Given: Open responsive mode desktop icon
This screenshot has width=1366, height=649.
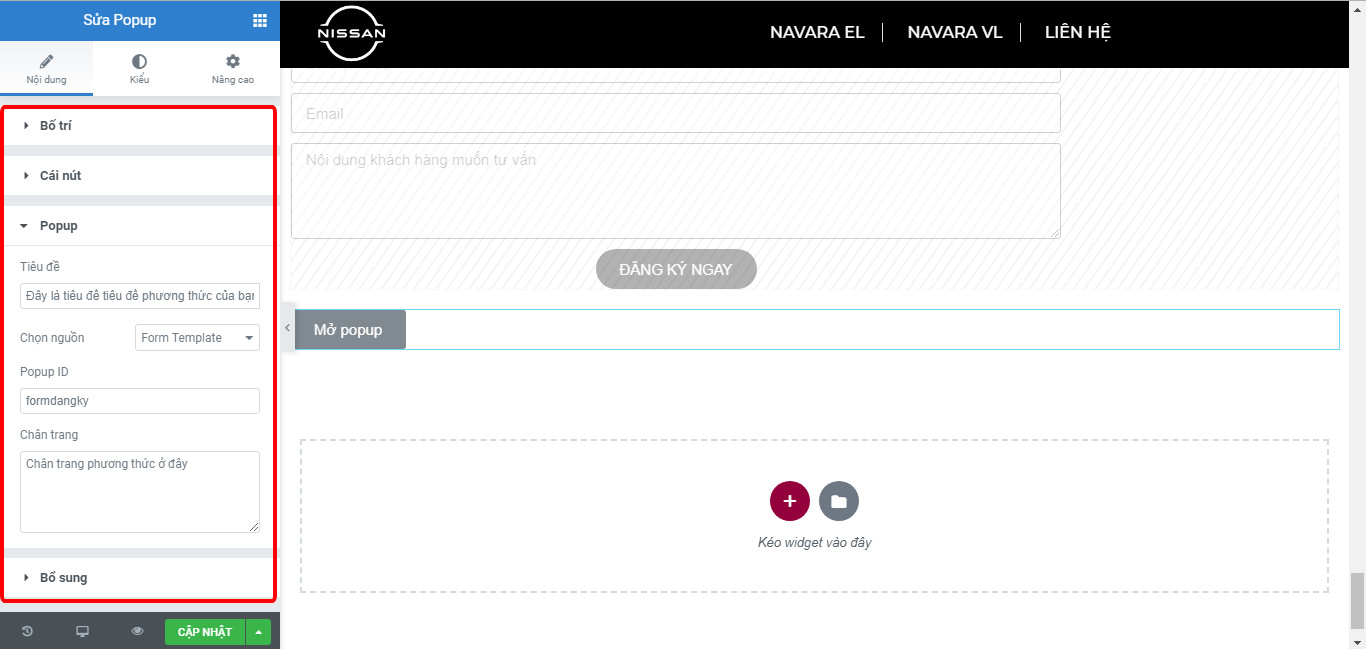Looking at the screenshot, I should tap(83, 631).
